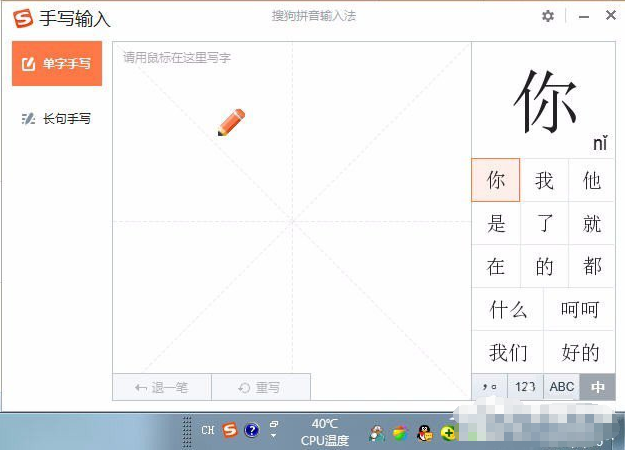This screenshot has width=625, height=450.
Task: Click the colorful folder tray icon
Action: pos(401,433)
